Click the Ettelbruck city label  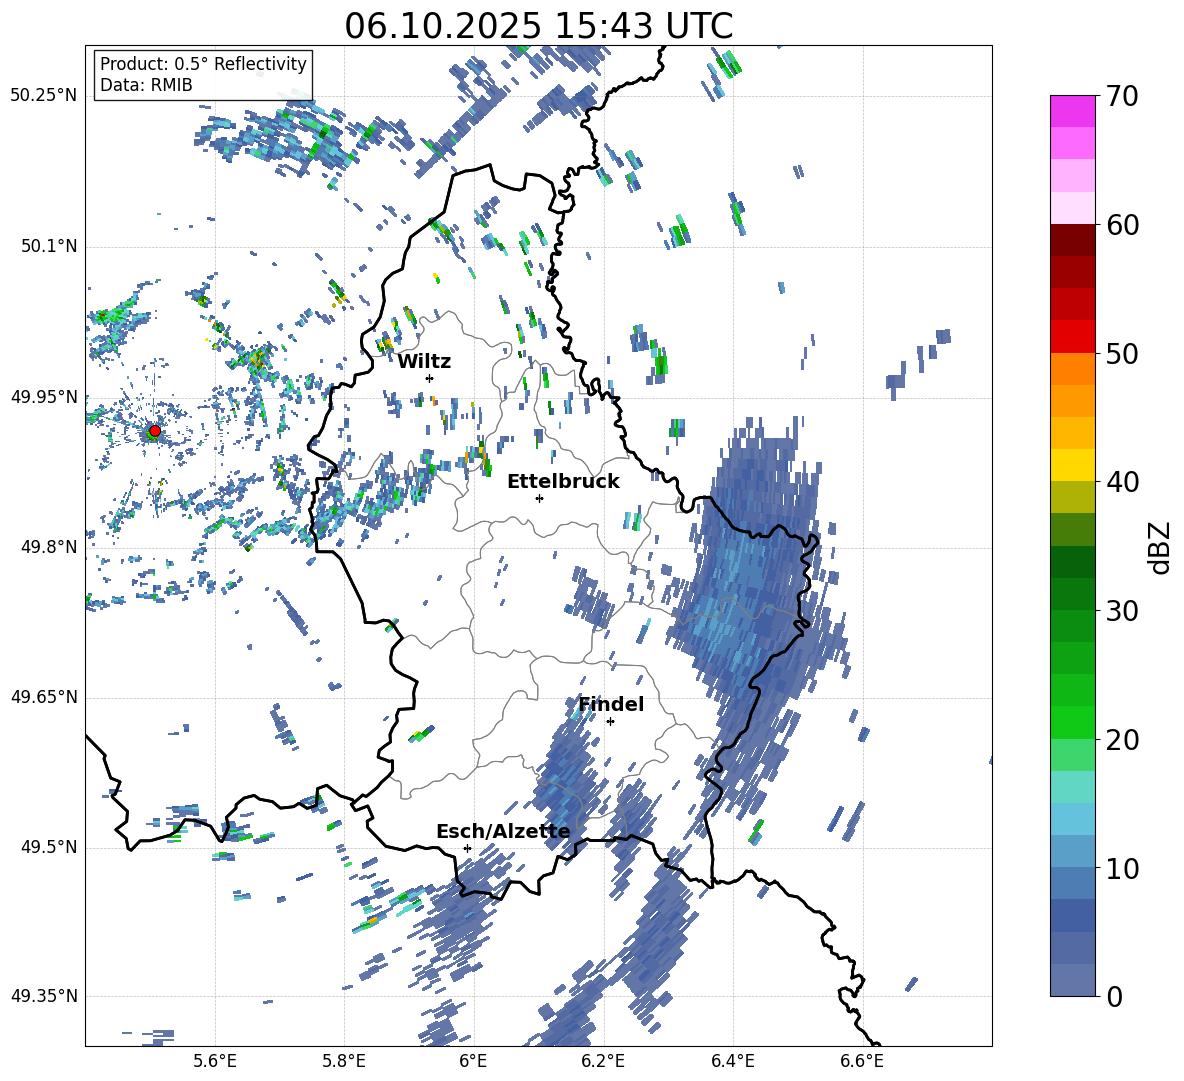coord(563,482)
